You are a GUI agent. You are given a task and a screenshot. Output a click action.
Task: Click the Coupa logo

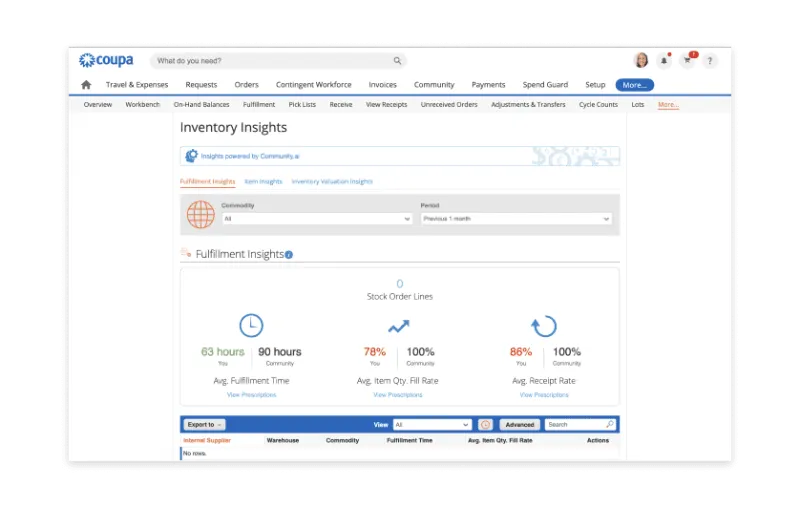click(106, 60)
